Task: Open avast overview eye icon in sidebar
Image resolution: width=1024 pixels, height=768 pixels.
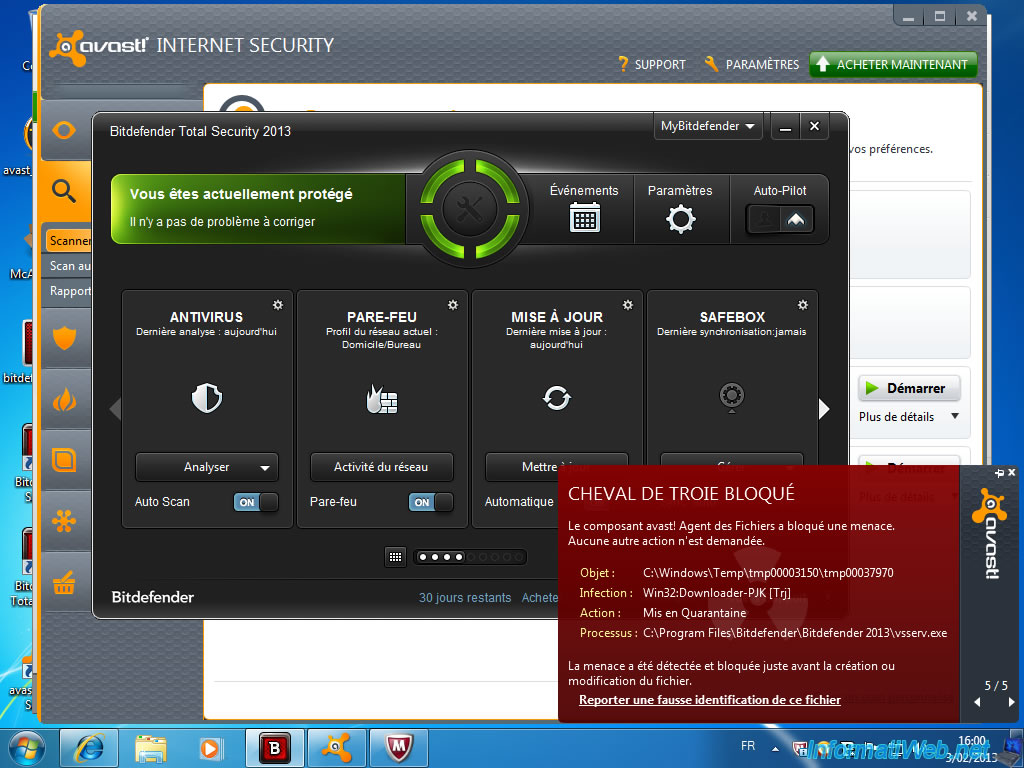Action: 64,131
